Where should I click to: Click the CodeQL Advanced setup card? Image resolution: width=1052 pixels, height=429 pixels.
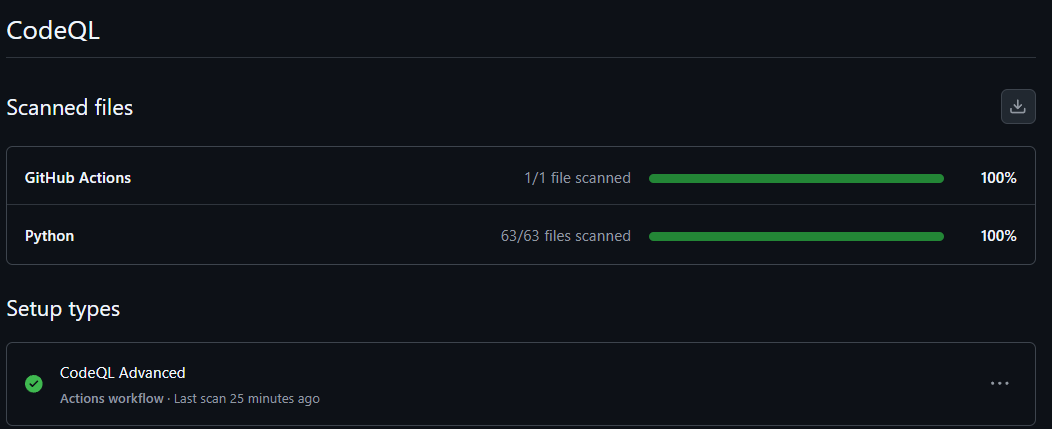coord(600,384)
